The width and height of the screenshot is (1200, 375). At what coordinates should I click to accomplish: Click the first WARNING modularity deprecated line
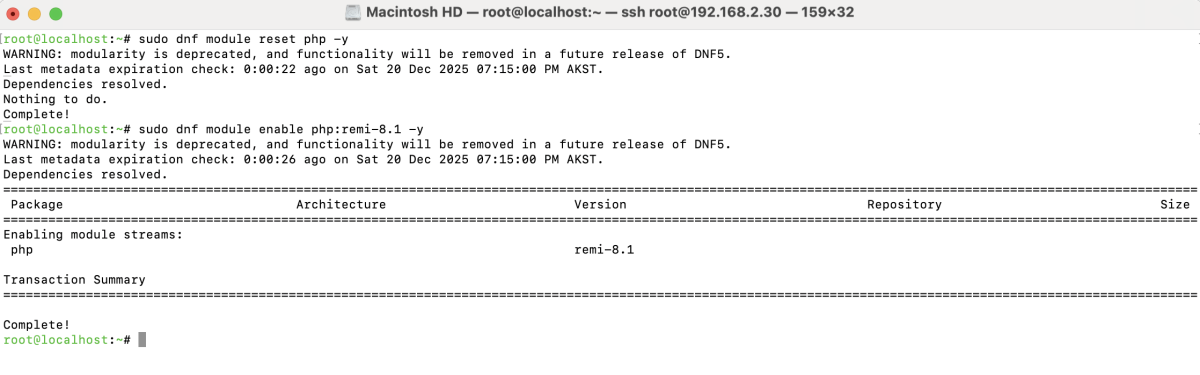tap(367, 54)
